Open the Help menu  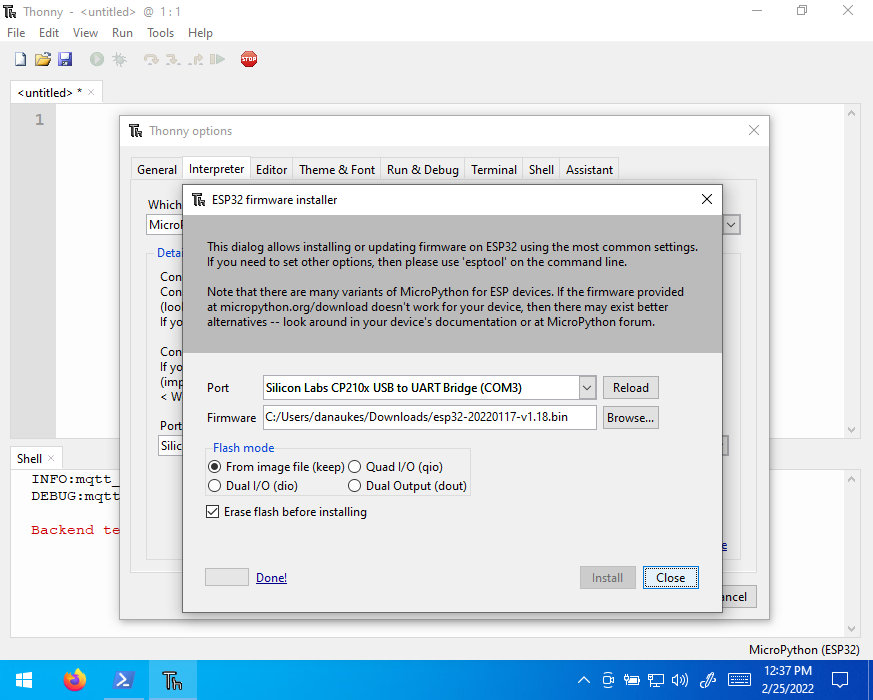pyautogui.click(x=200, y=33)
